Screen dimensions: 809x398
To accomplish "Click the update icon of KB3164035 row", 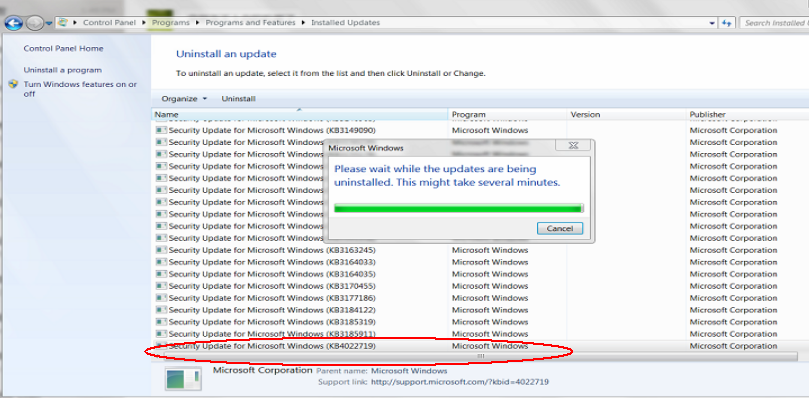I will click(x=161, y=274).
